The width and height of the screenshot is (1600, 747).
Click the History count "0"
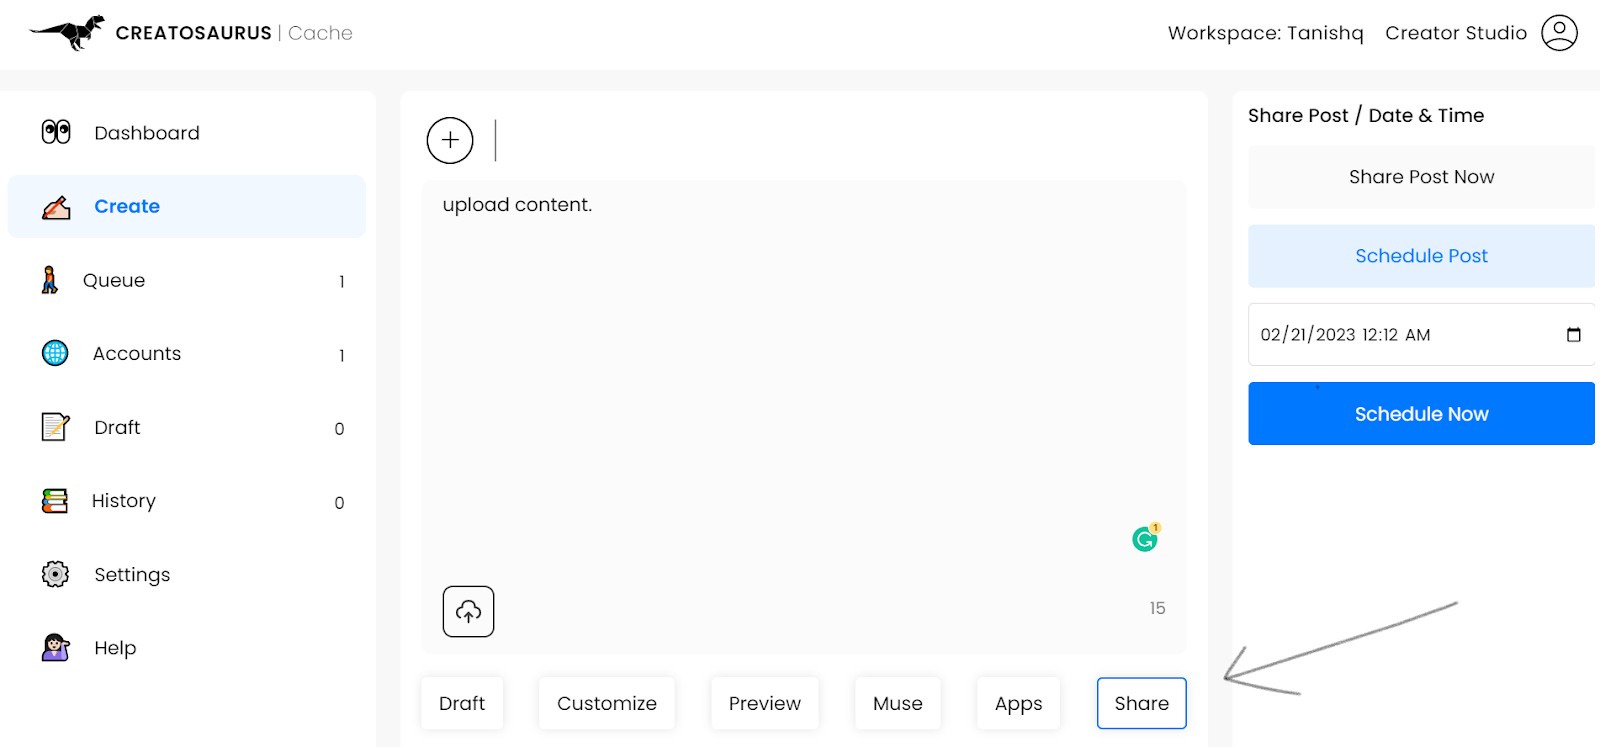pyautogui.click(x=339, y=503)
